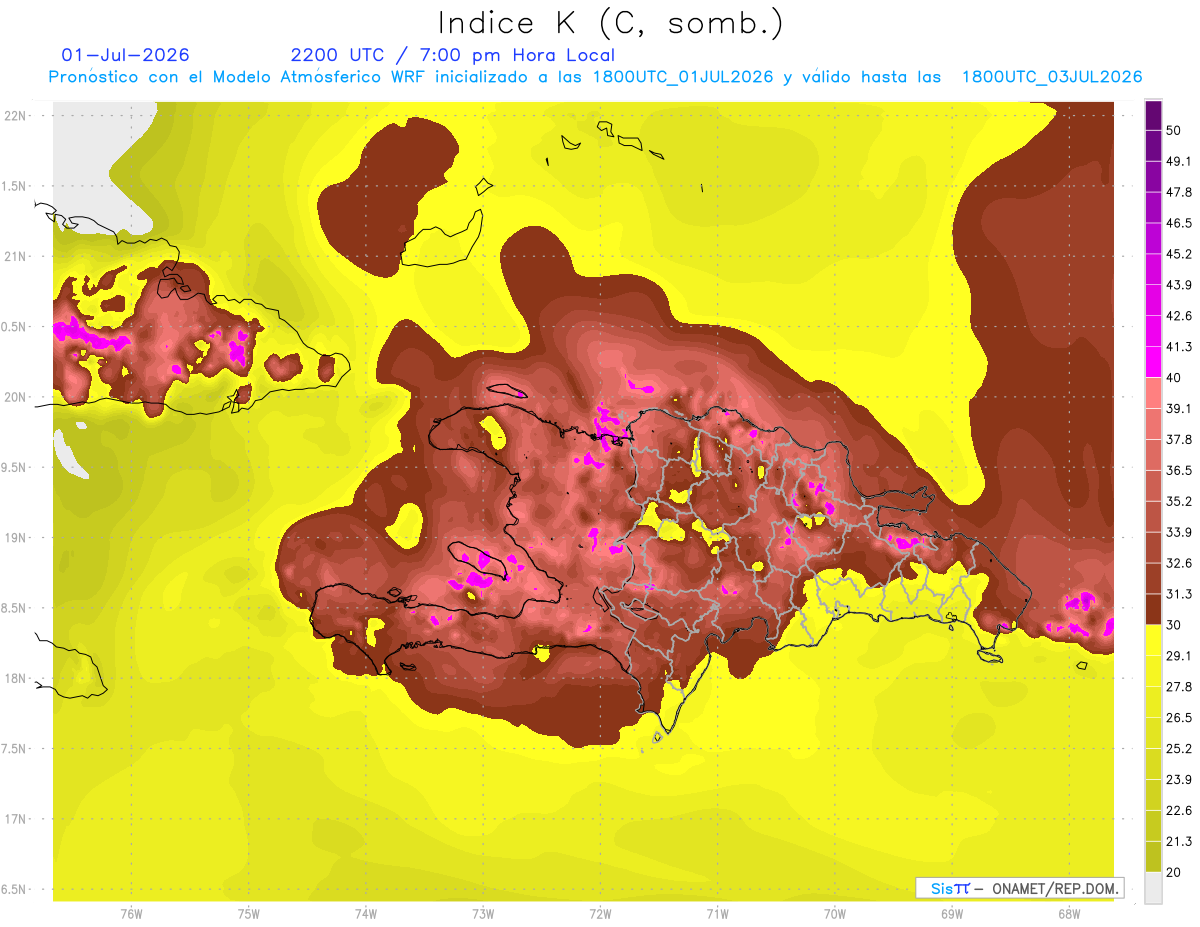Click the "1.5N" latitude axis label
Image resolution: width=1200 pixels, height=927 pixels.
point(15,186)
